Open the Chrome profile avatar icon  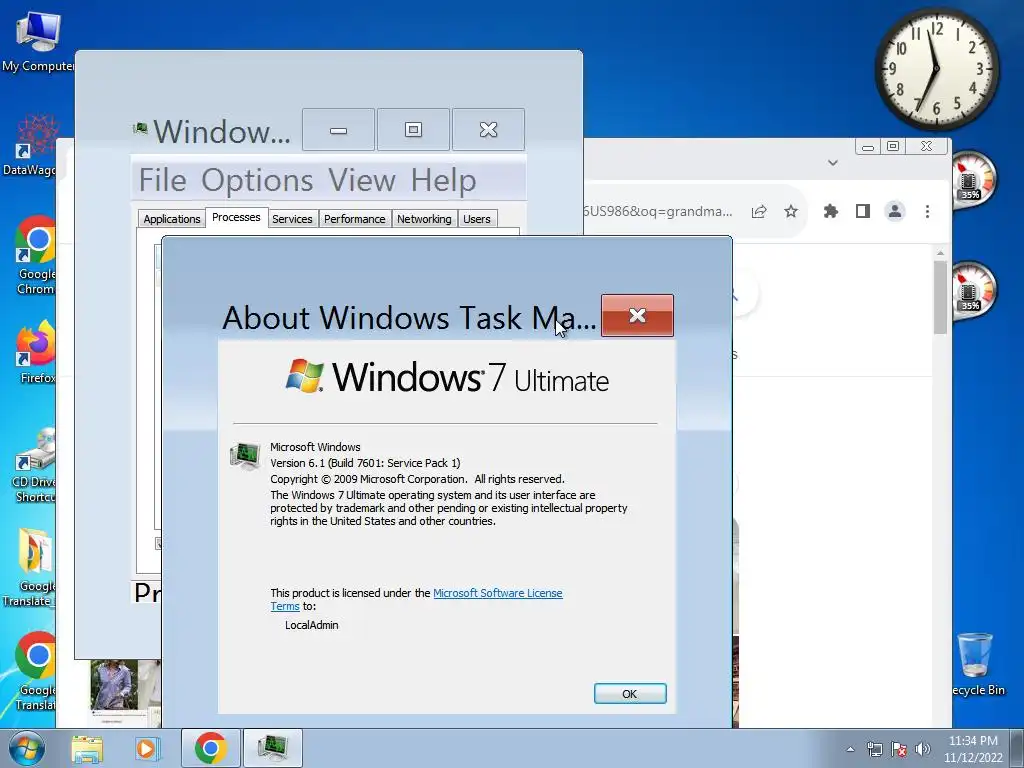coord(895,211)
